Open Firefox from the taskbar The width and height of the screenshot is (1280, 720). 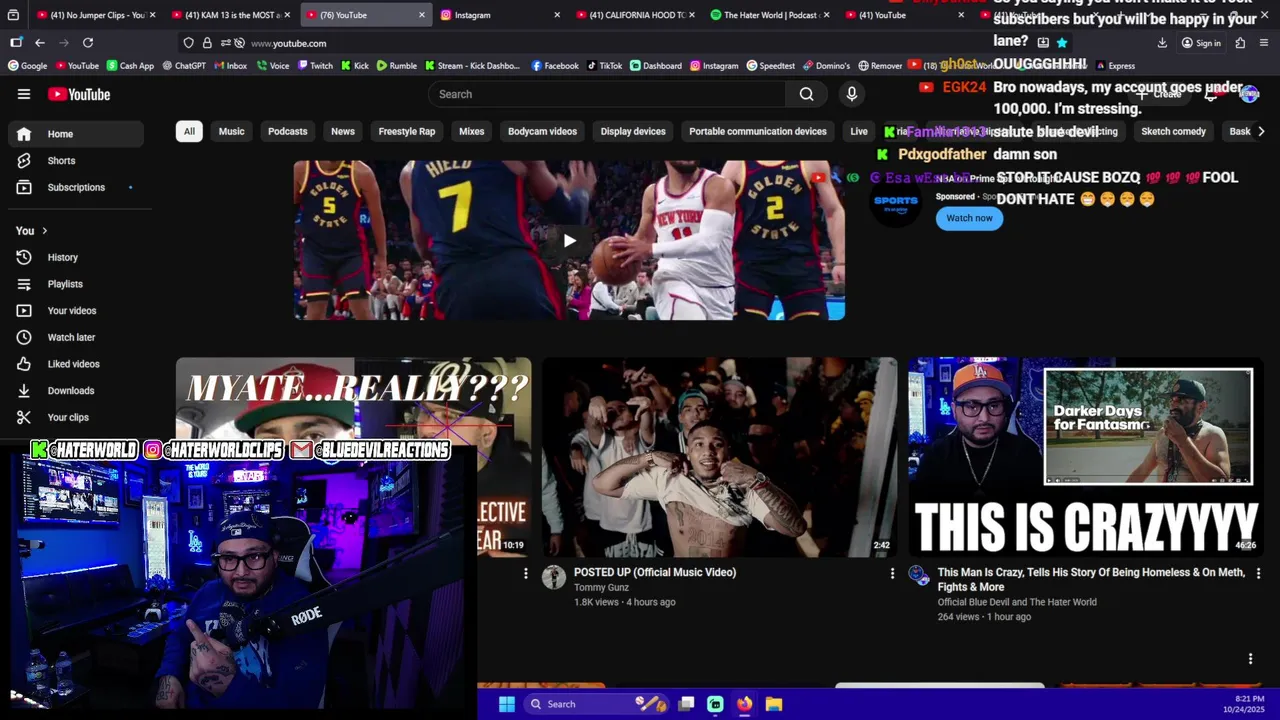744,704
